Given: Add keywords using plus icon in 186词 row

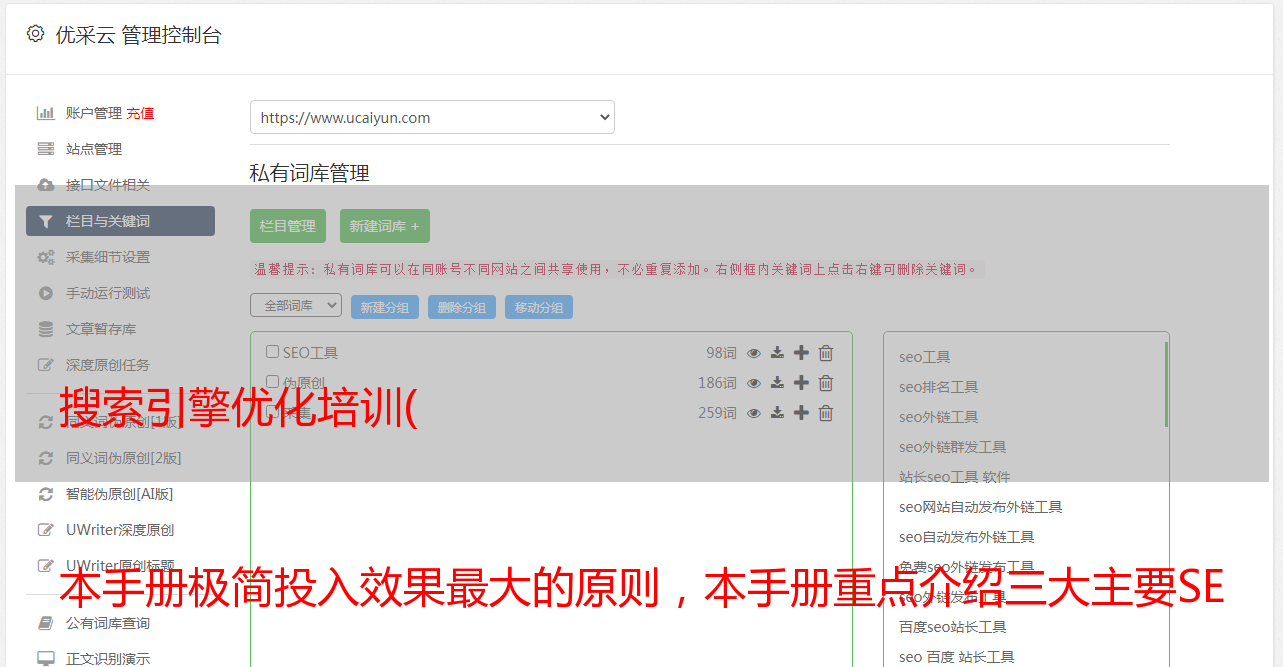Looking at the screenshot, I should point(801,383).
